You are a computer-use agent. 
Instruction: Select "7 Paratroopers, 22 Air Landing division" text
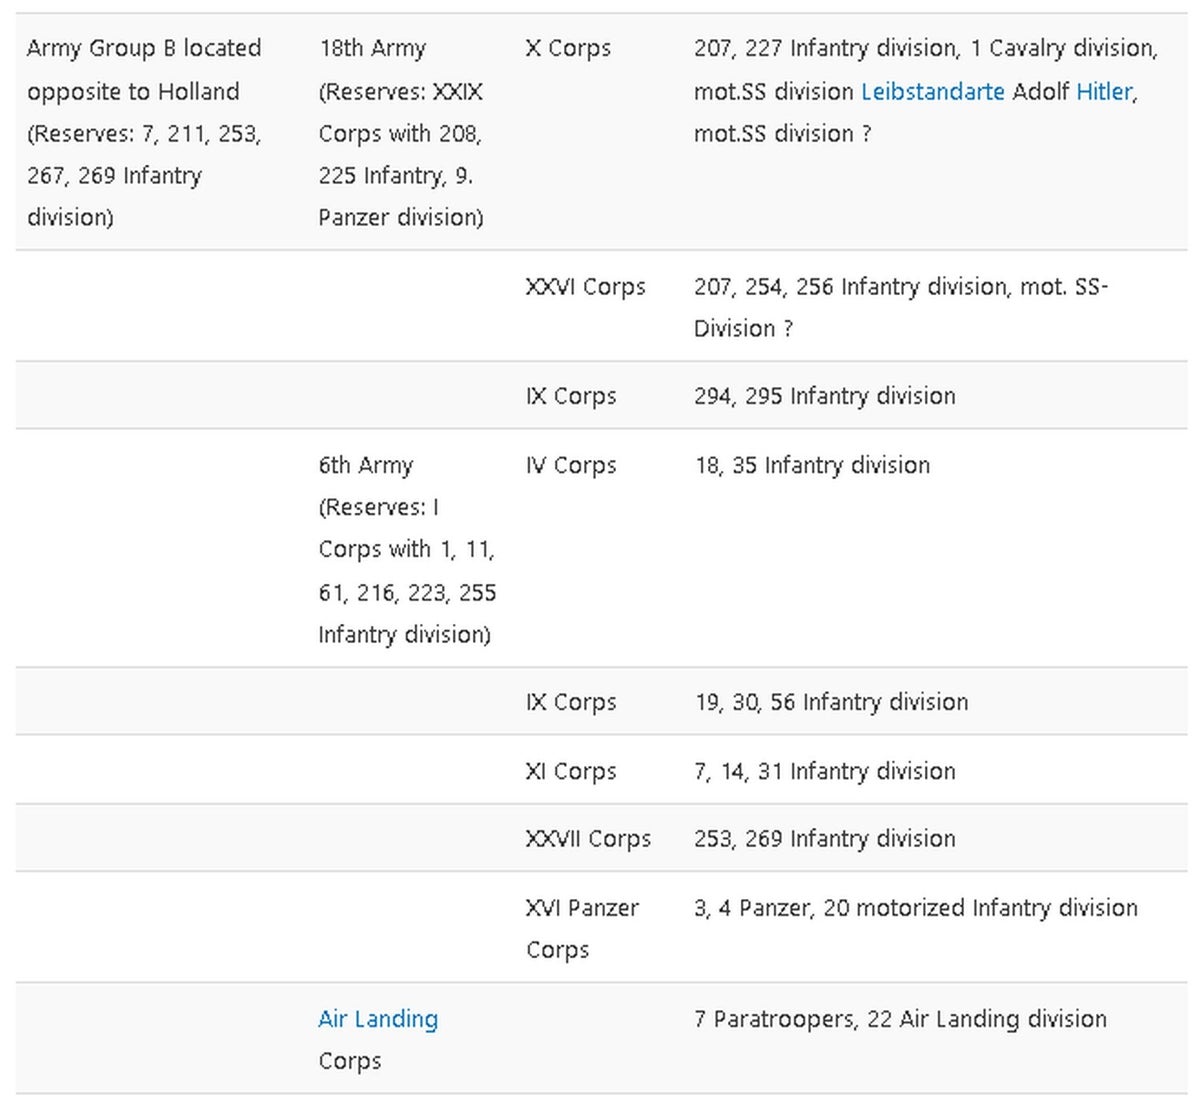point(900,1019)
